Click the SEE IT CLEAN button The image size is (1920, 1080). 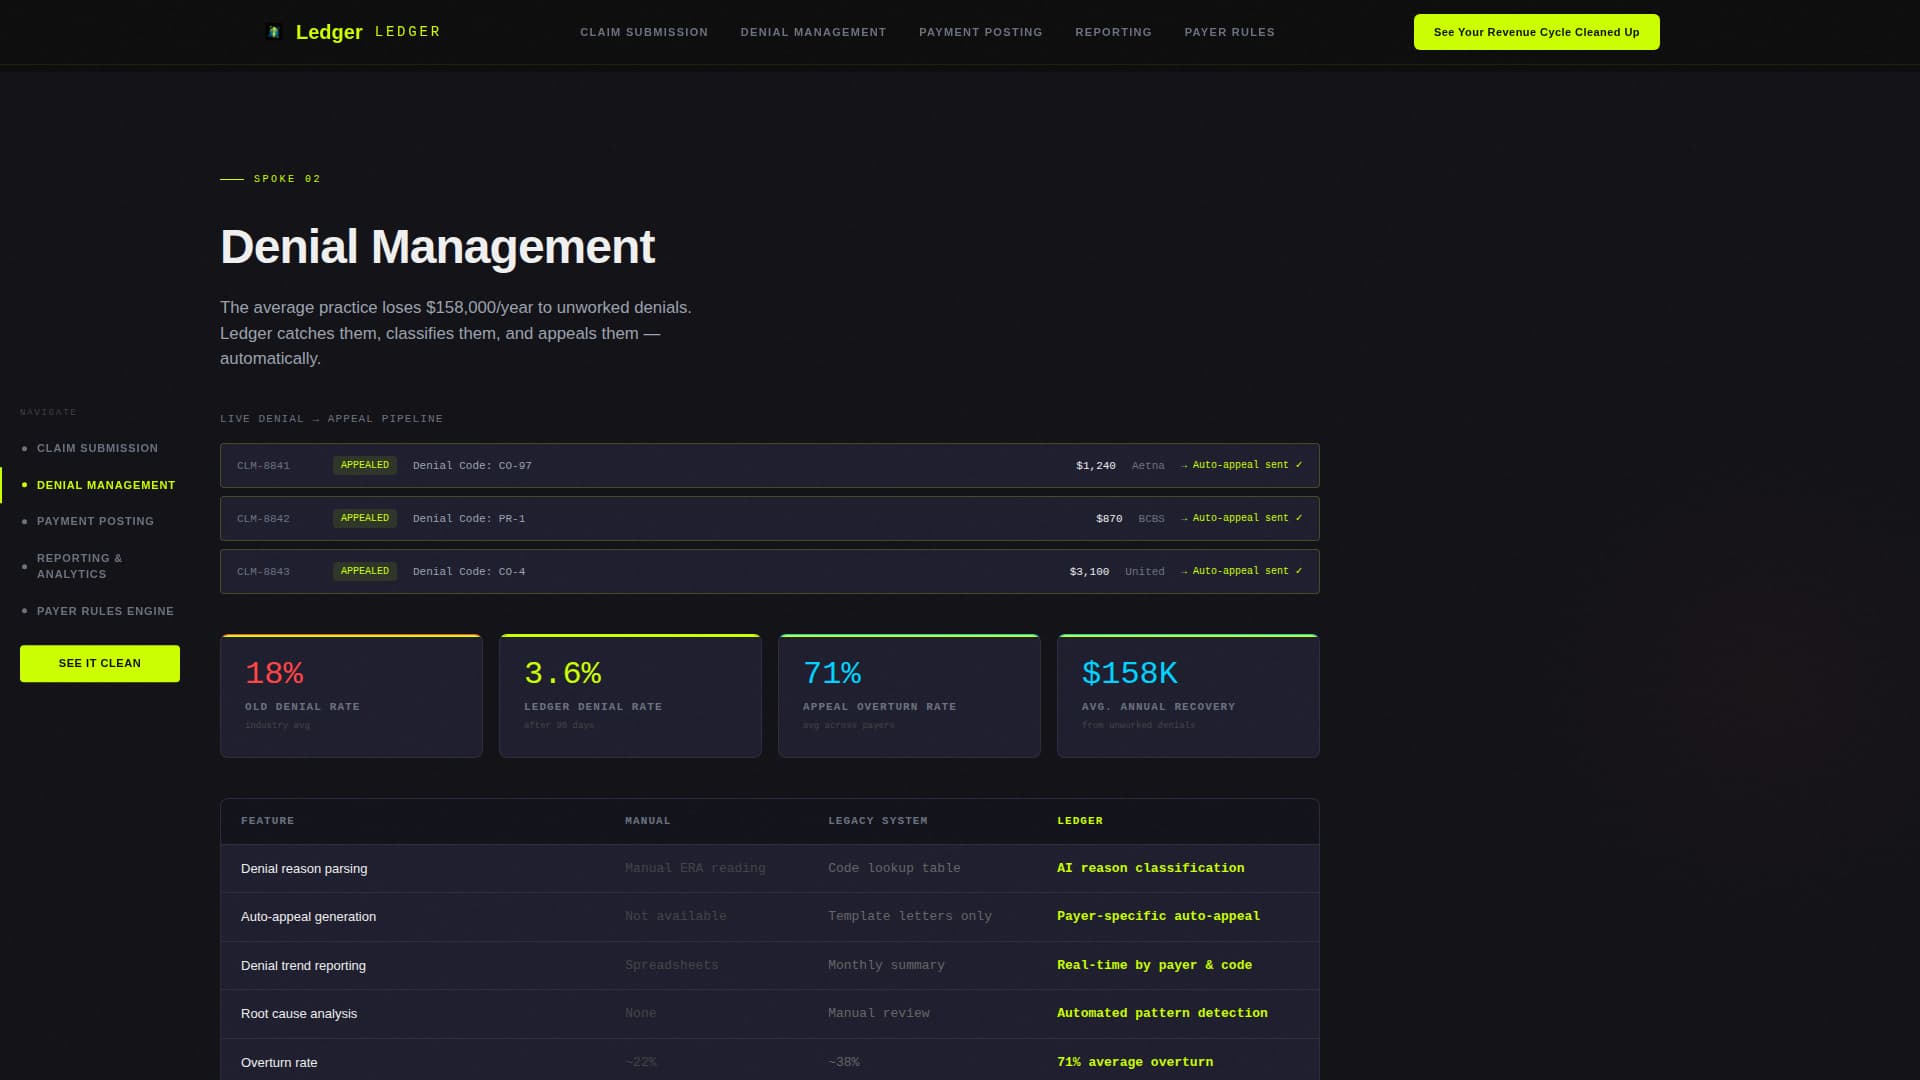pos(100,663)
